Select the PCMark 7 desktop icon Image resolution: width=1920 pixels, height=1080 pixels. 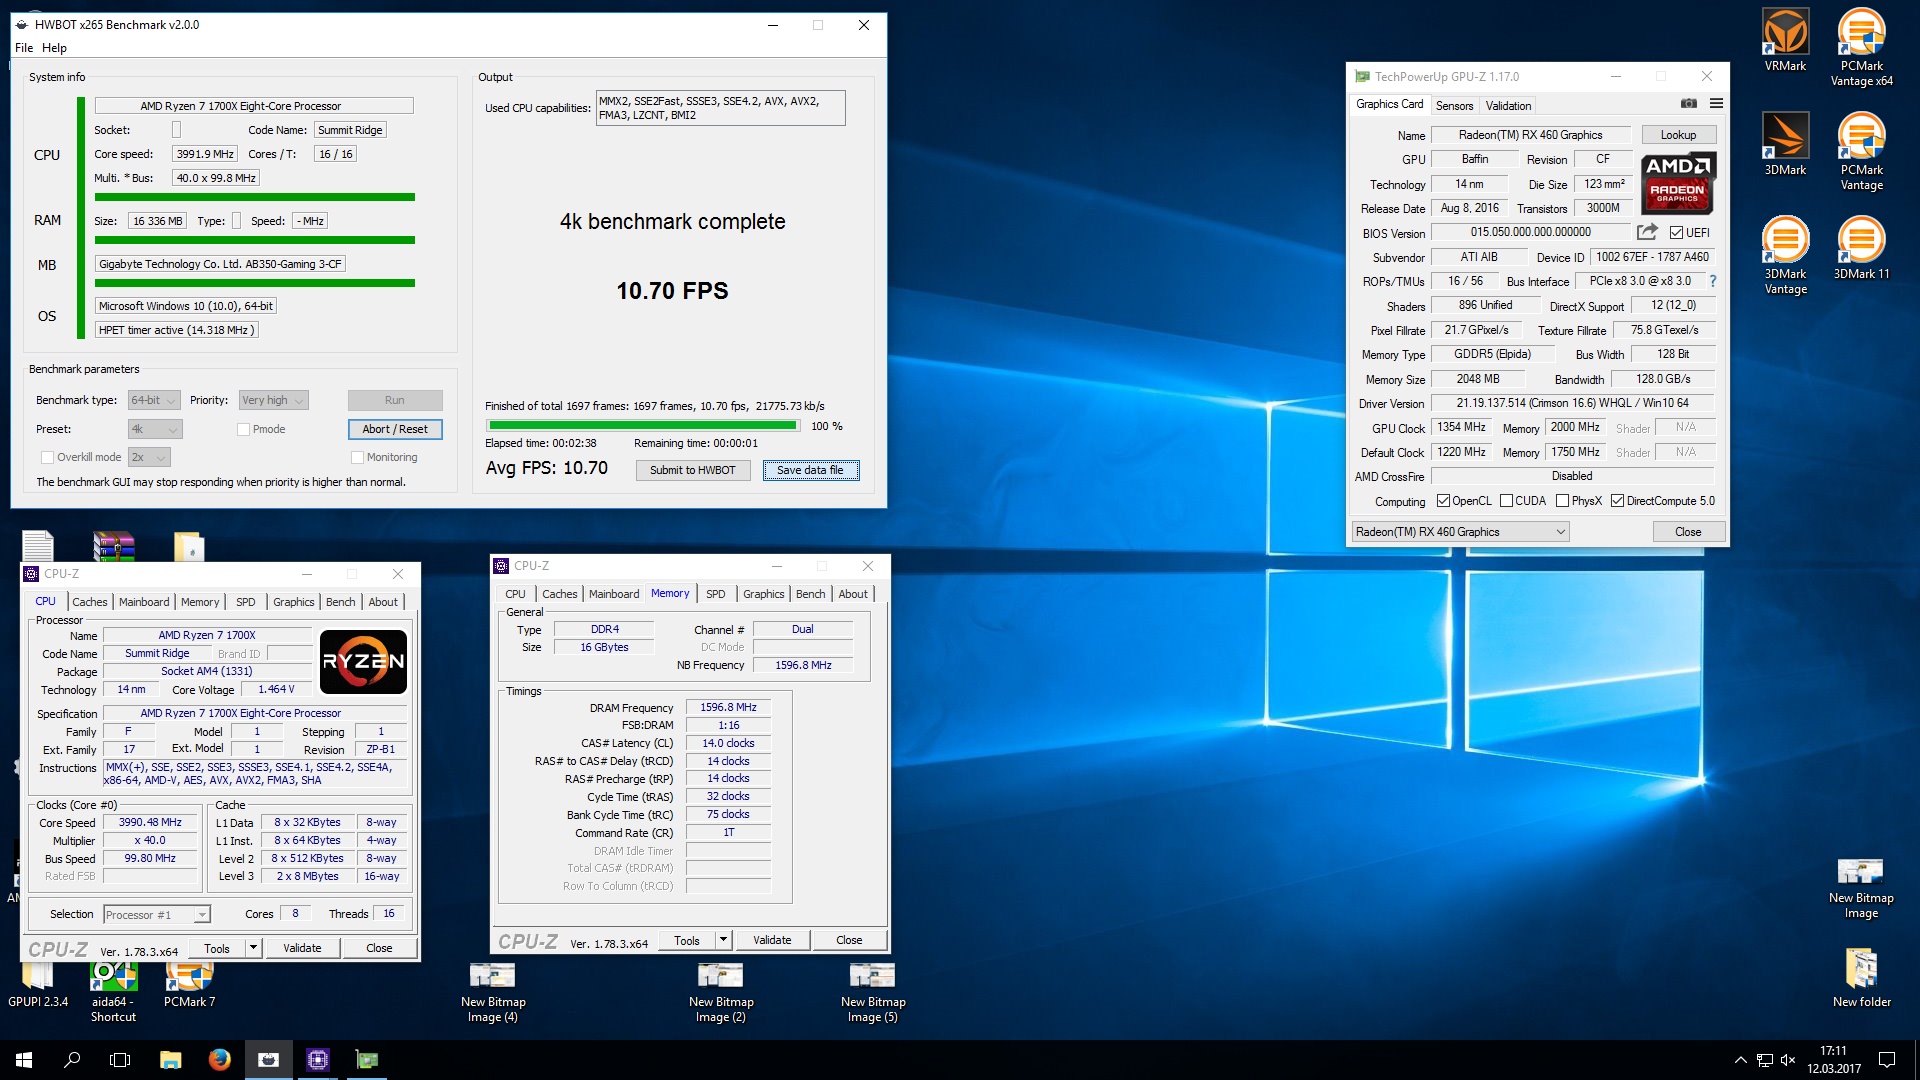click(x=189, y=985)
